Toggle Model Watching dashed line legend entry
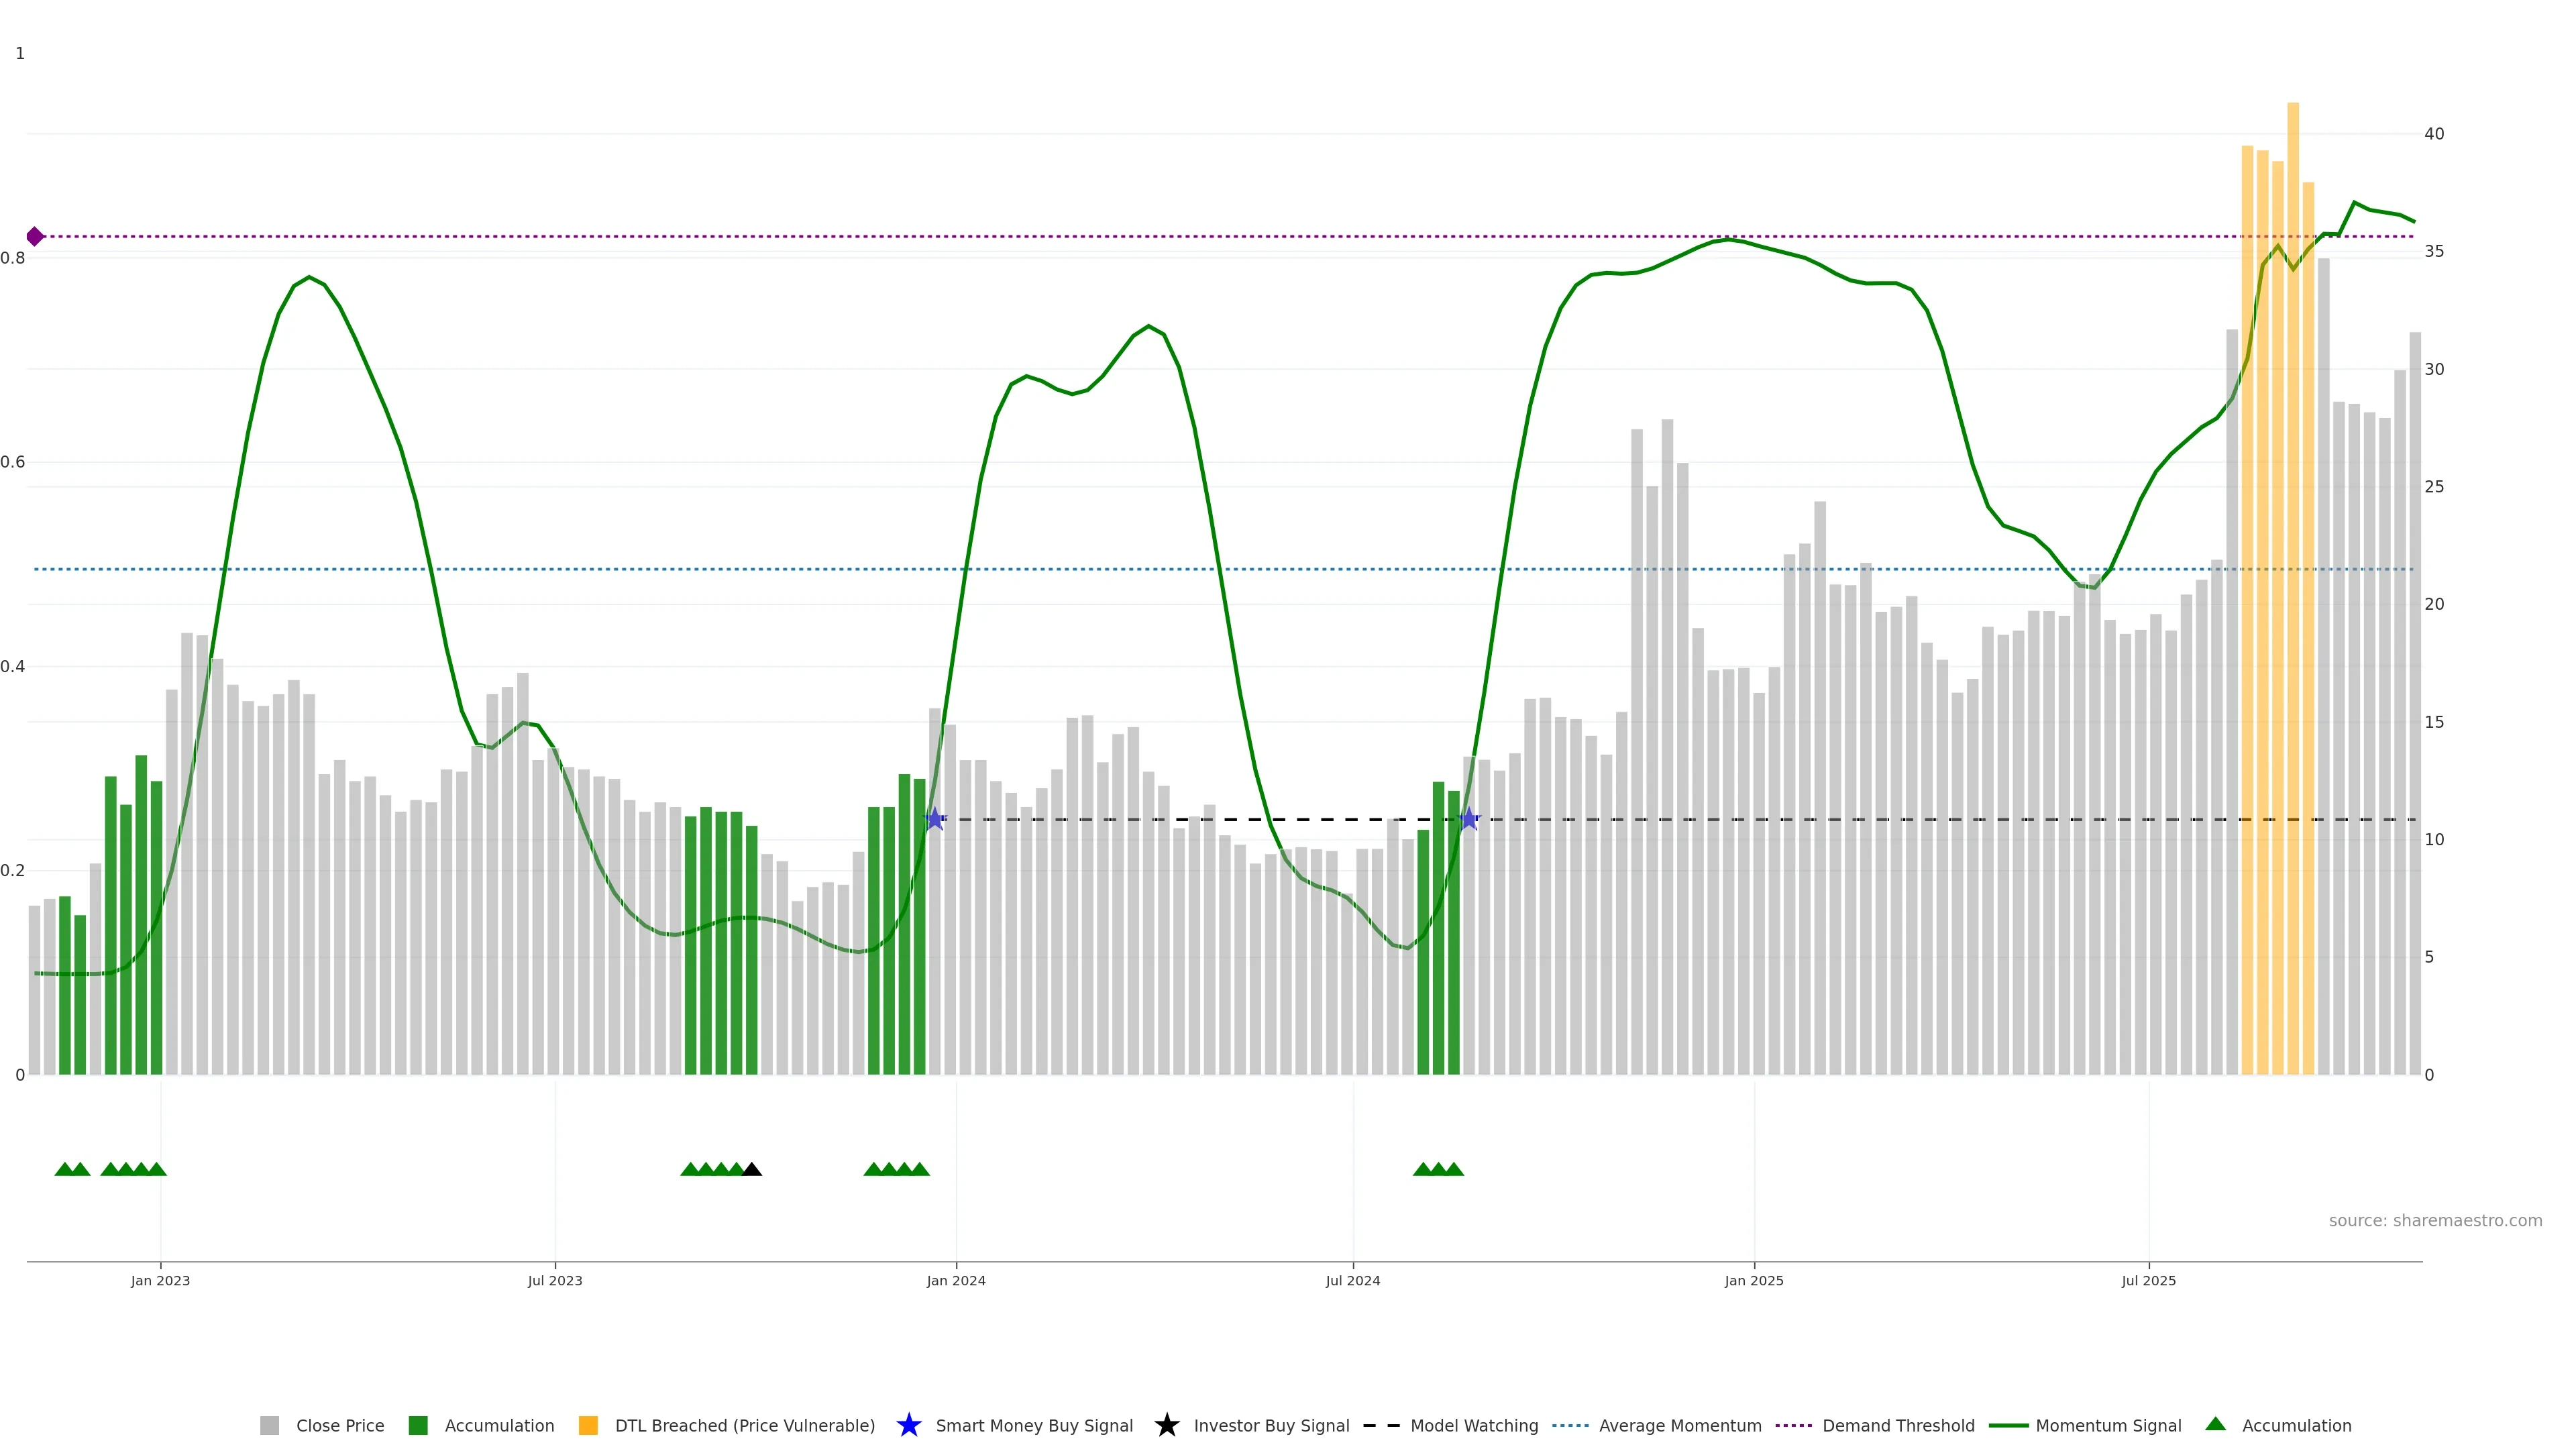 pos(1473,1426)
